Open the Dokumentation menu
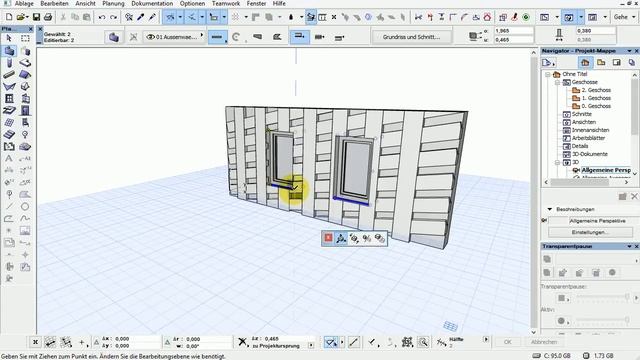The width and height of the screenshot is (640, 360). [x=152, y=3]
